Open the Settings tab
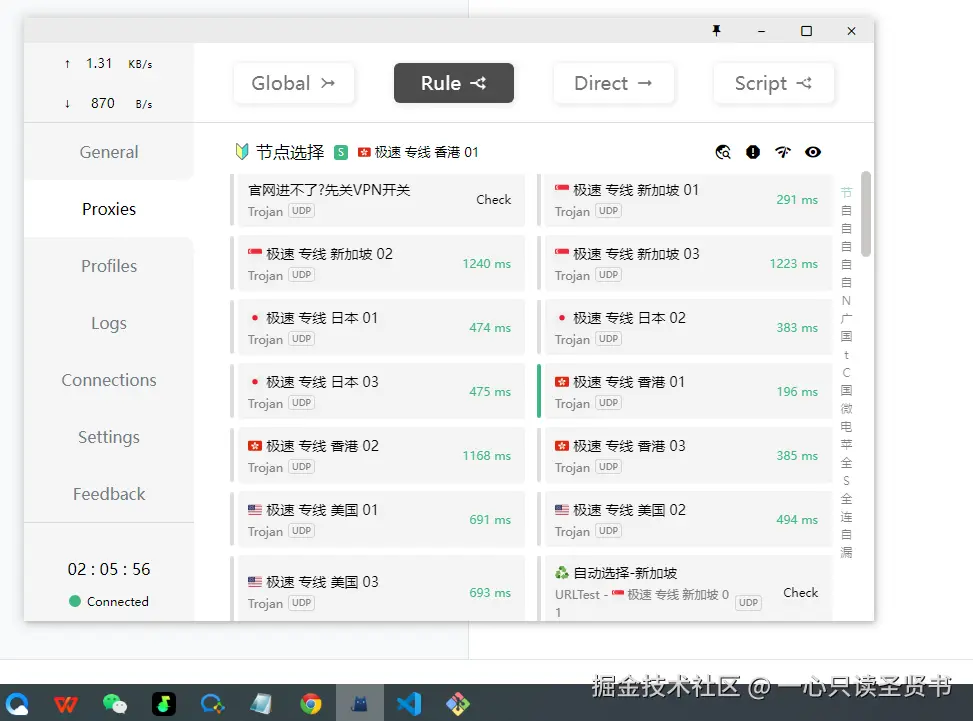The height and width of the screenshot is (721, 973). coord(109,437)
